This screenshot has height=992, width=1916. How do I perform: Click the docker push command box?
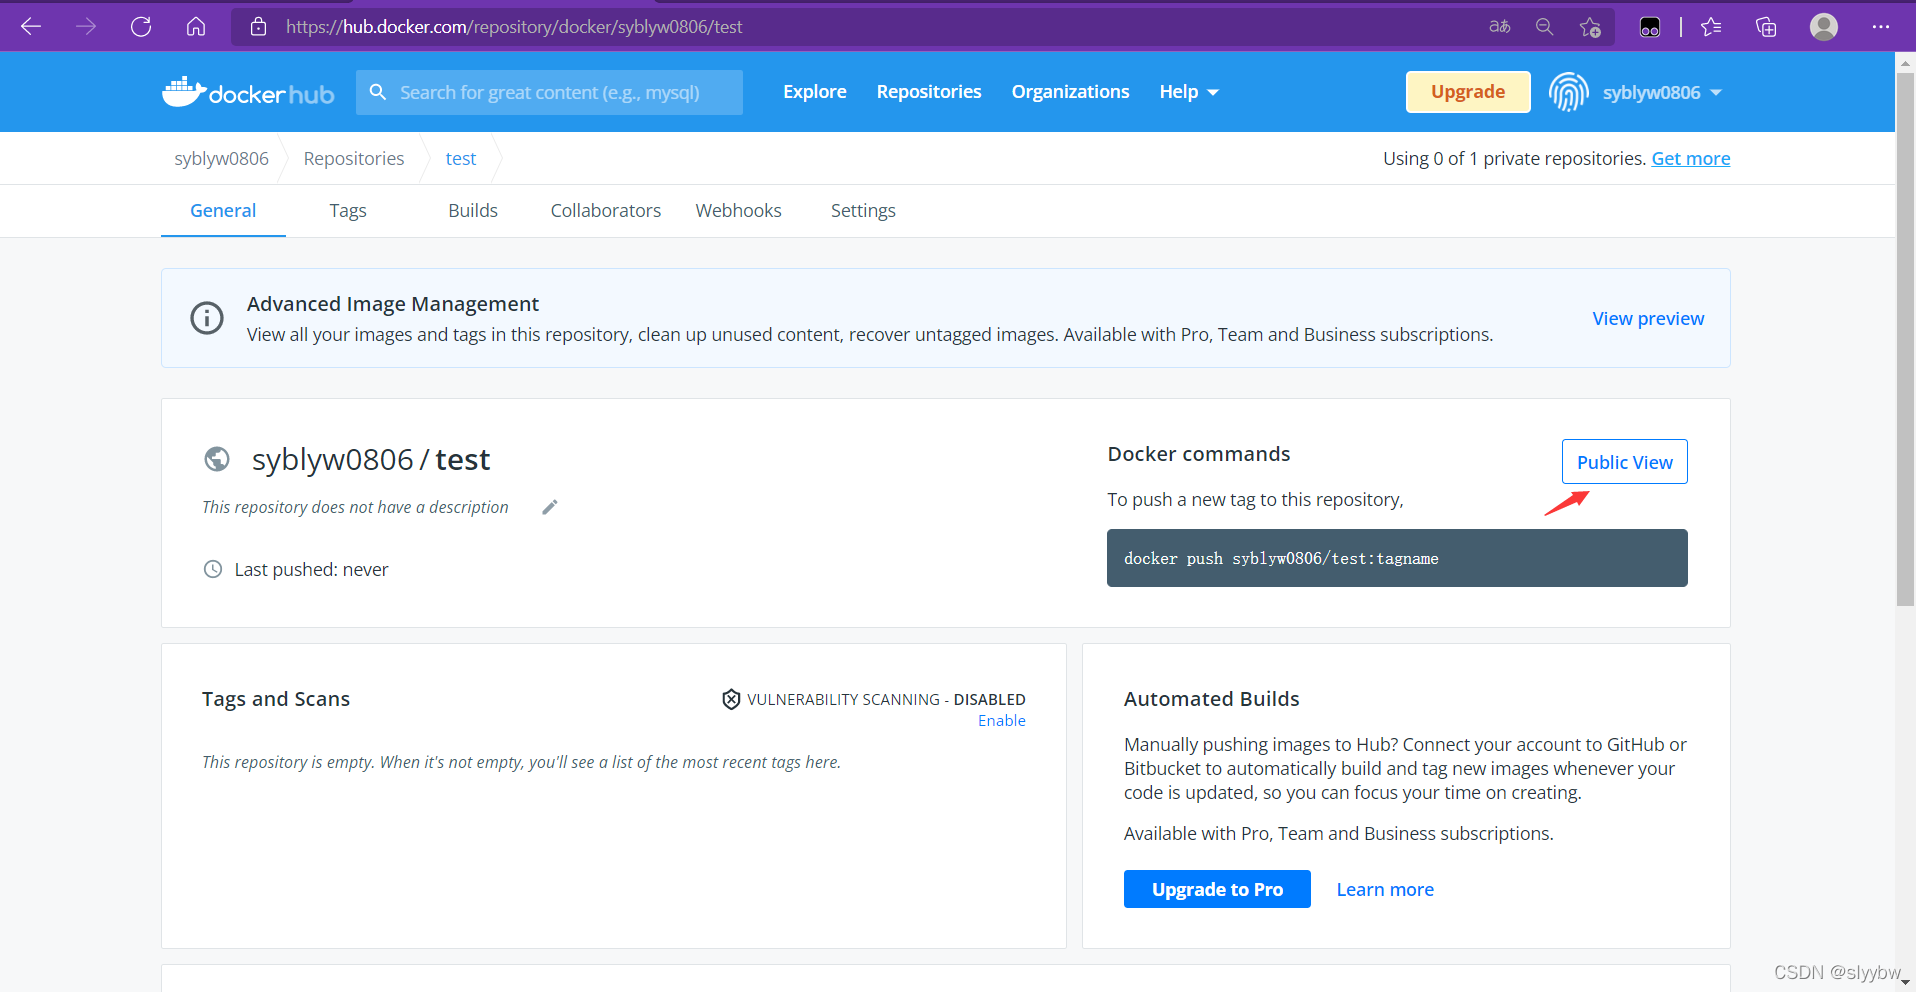pos(1397,558)
